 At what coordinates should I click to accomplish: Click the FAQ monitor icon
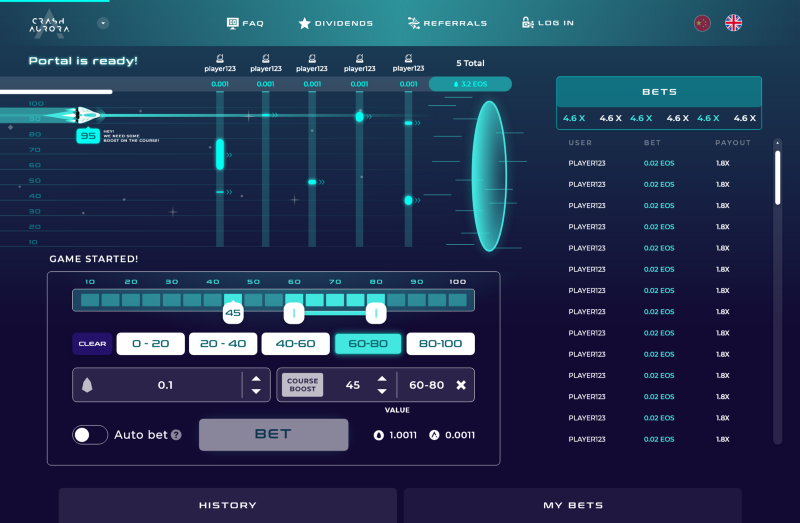[232, 23]
